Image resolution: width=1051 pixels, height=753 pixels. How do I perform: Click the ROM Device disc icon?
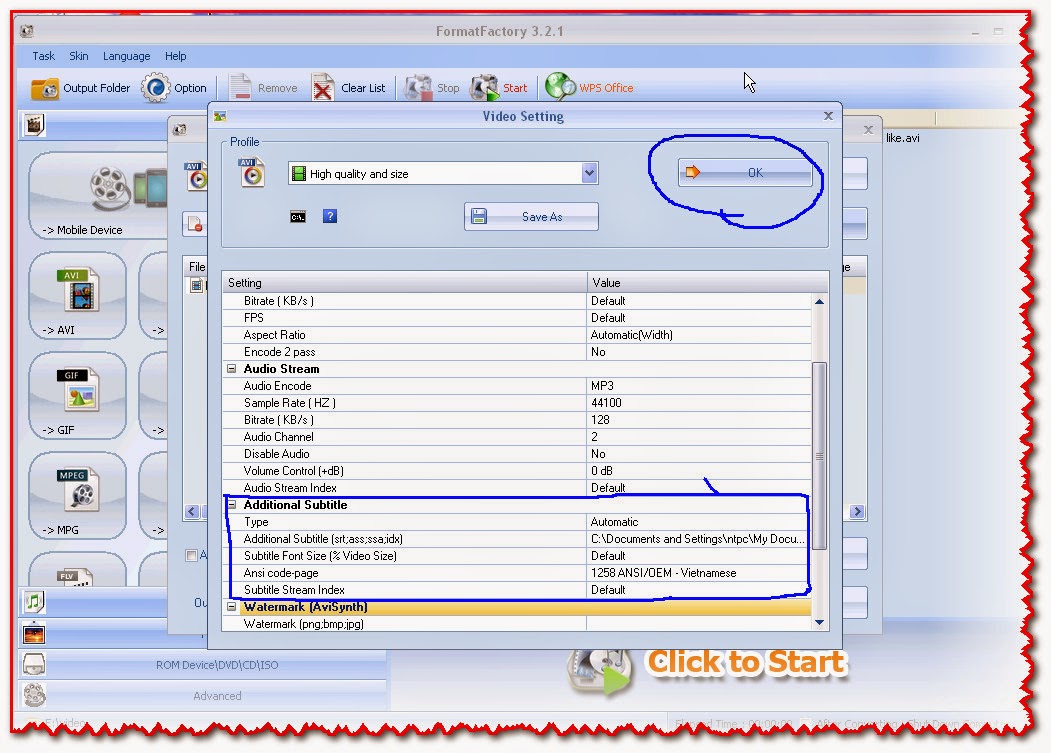[34, 664]
